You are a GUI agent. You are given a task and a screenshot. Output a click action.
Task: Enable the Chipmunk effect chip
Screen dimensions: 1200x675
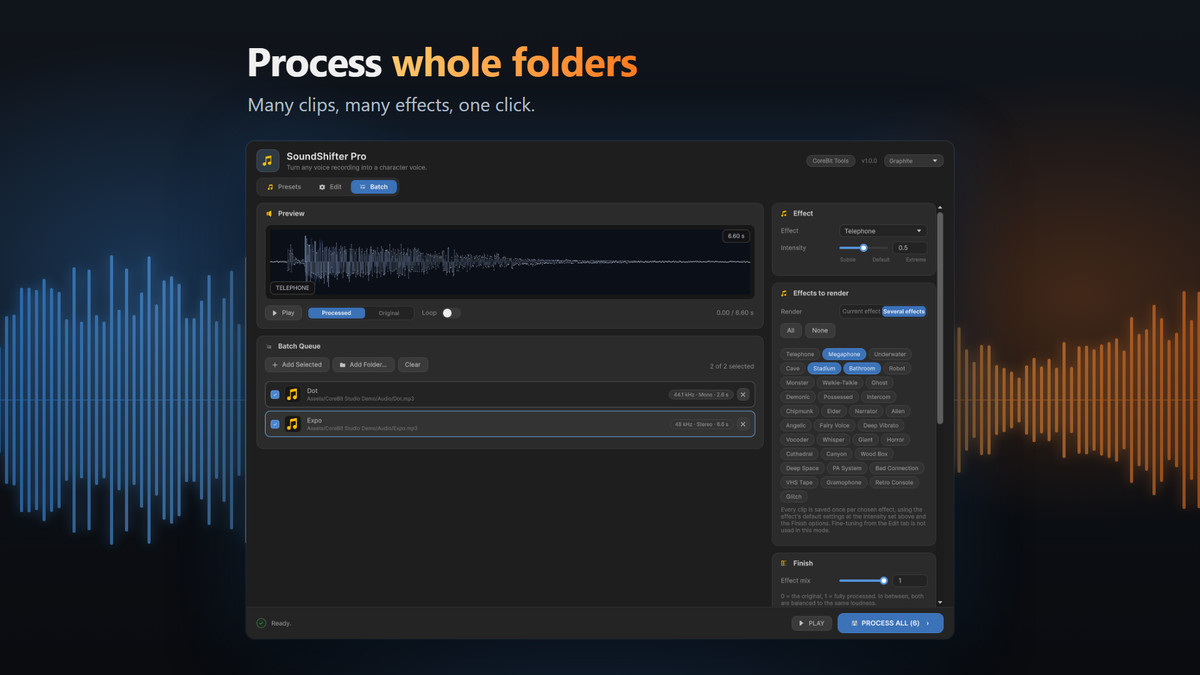point(800,411)
